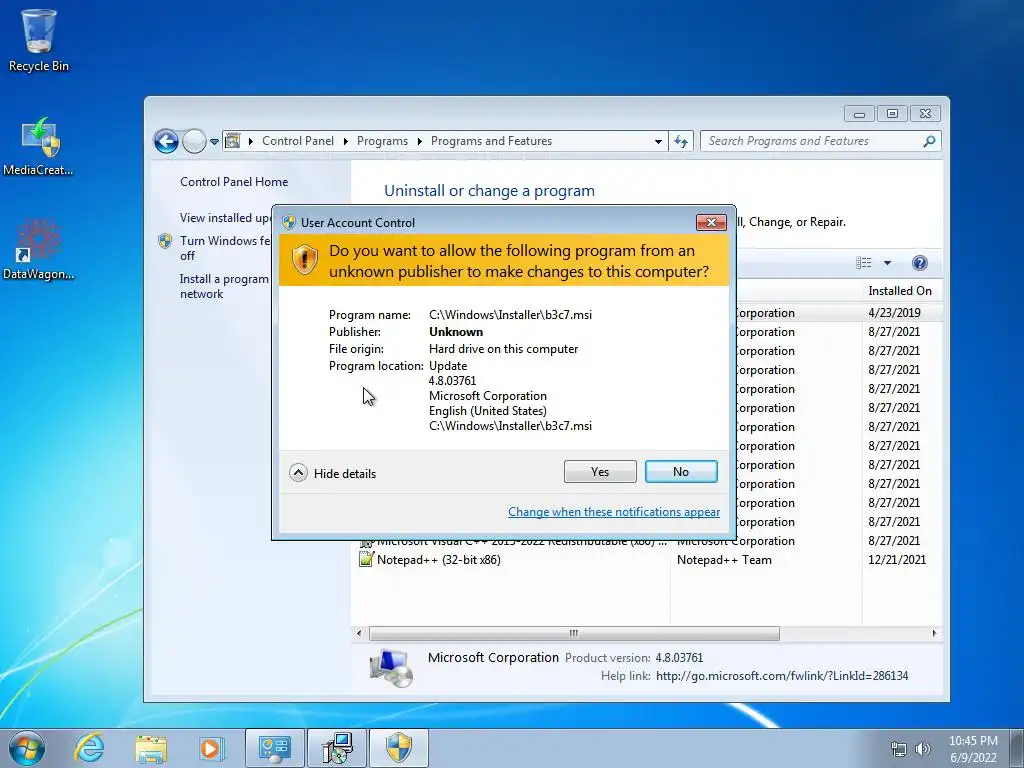
Task: Click the program icon in details pane
Action: [x=391, y=667]
